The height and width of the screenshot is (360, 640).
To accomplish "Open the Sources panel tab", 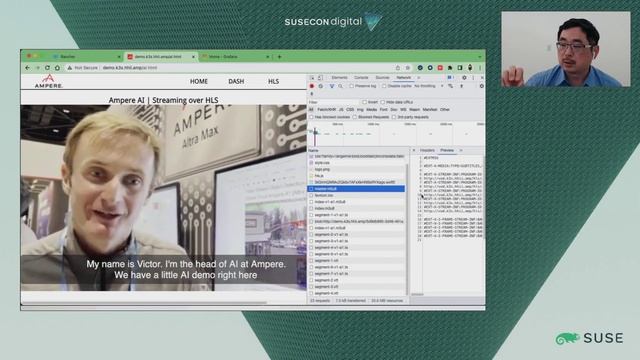I will click(x=382, y=78).
